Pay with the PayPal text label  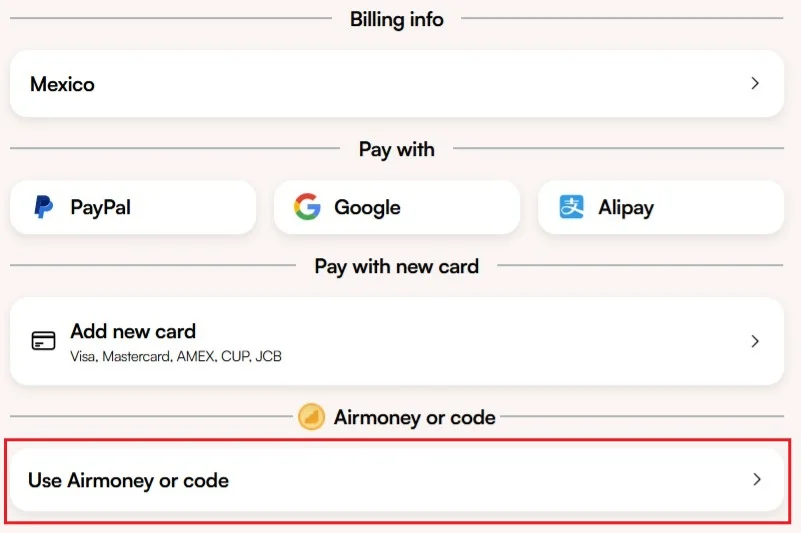[100, 208]
